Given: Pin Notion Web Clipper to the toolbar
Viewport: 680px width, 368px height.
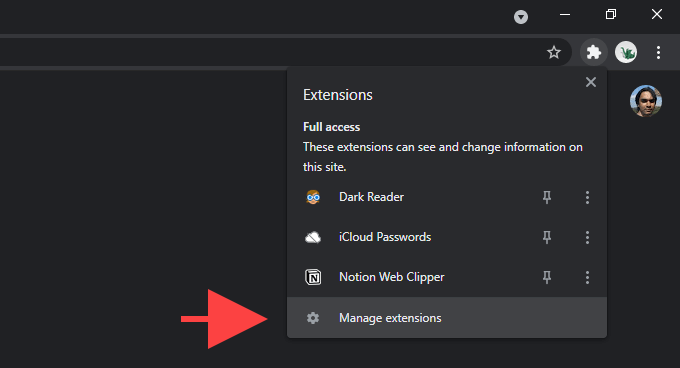Looking at the screenshot, I should pyautogui.click(x=547, y=277).
